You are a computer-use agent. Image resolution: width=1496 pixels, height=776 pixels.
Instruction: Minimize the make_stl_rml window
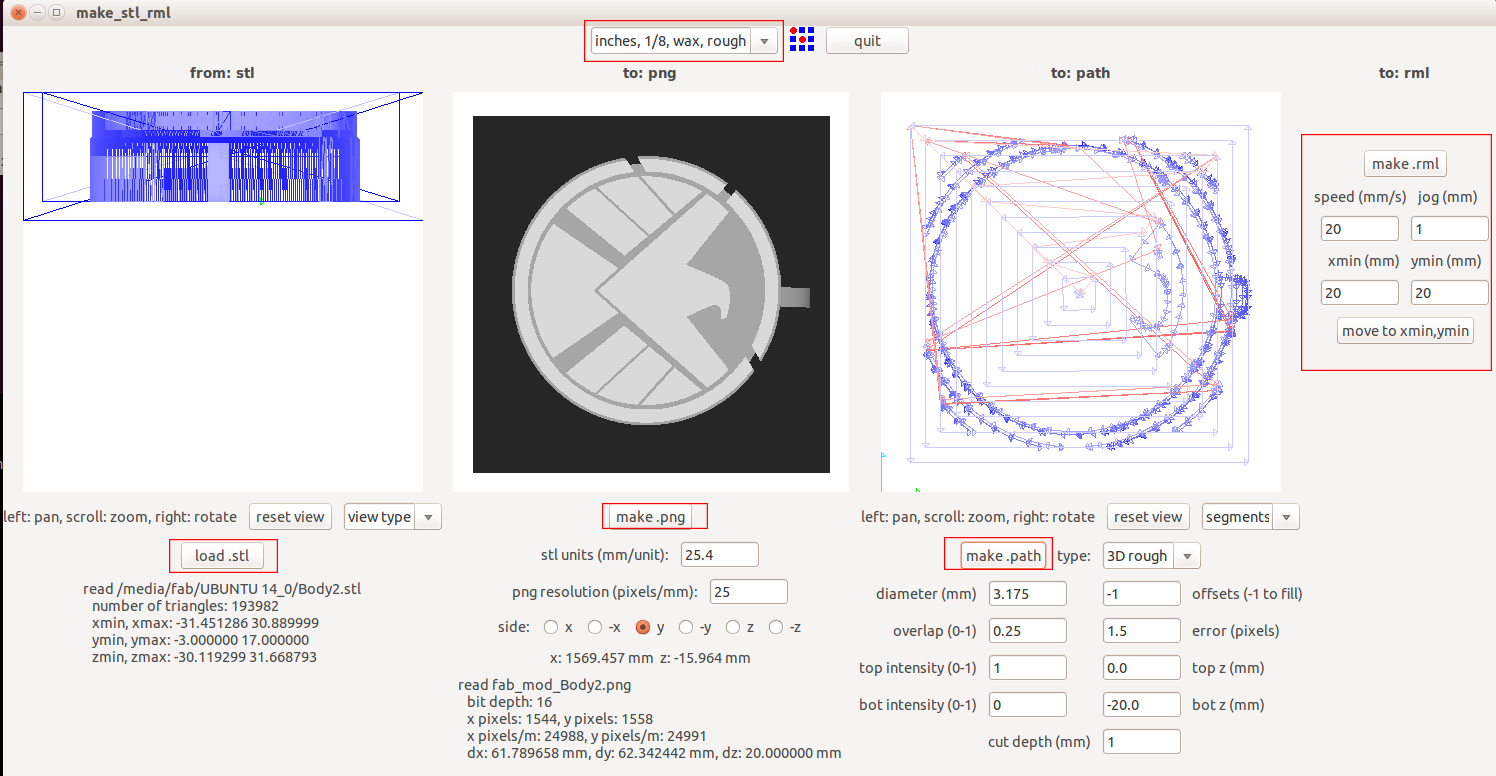point(37,12)
